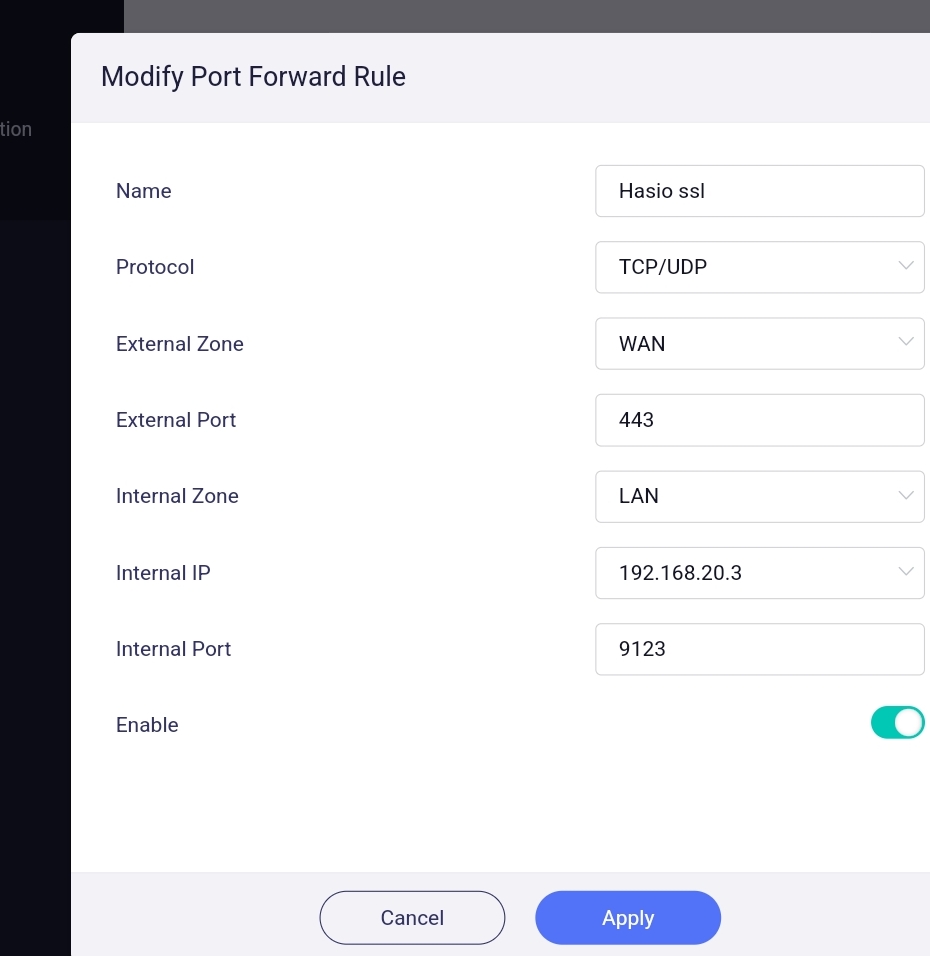Select the partially hidden sidebar menu item
The height and width of the screenshot is (956, 930).
(x=16, y=129)
